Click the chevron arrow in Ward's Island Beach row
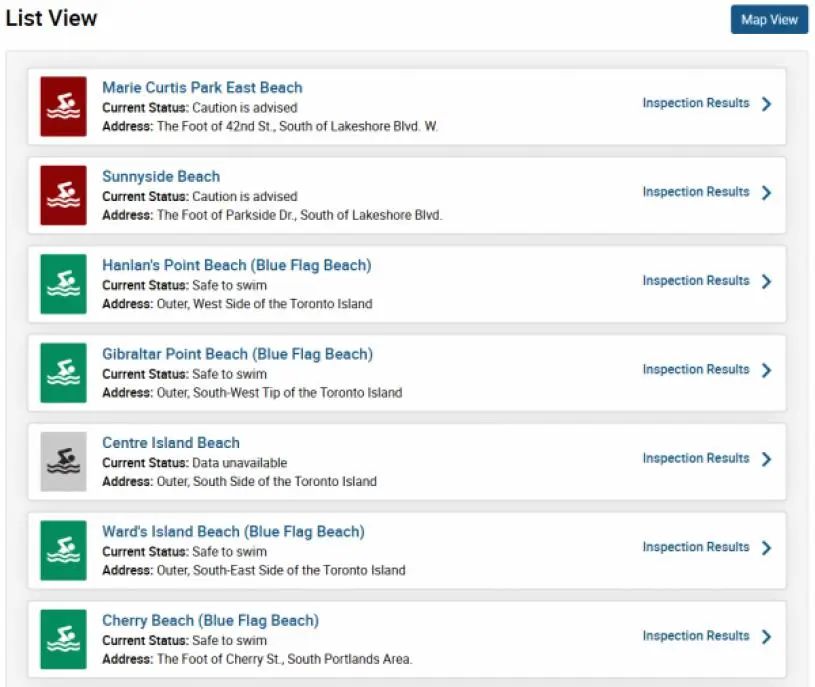815x687 pixels. tap(766, 548)
